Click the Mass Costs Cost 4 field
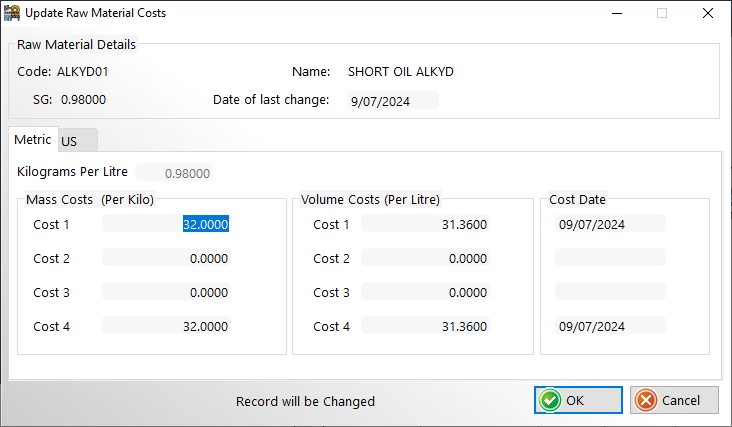The image size is (732, 427). pos(166,326)
